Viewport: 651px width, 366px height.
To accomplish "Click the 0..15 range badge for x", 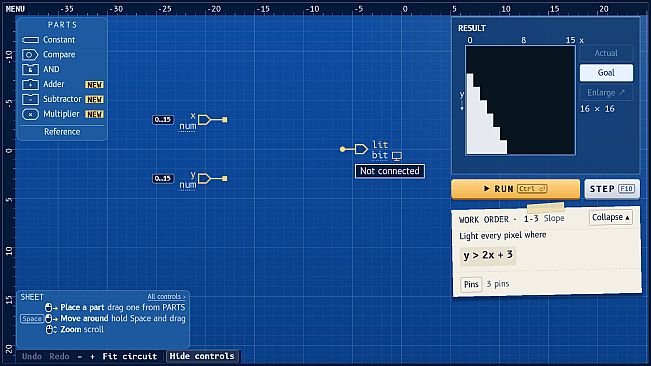I will point(163,120).
